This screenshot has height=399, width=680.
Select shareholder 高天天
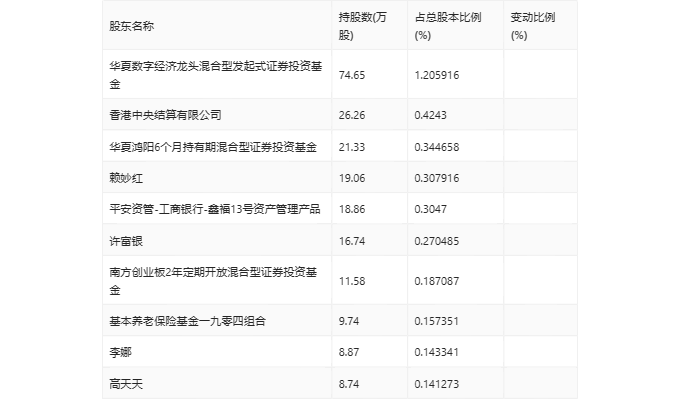pyautogui.click(x=126, y=384)
